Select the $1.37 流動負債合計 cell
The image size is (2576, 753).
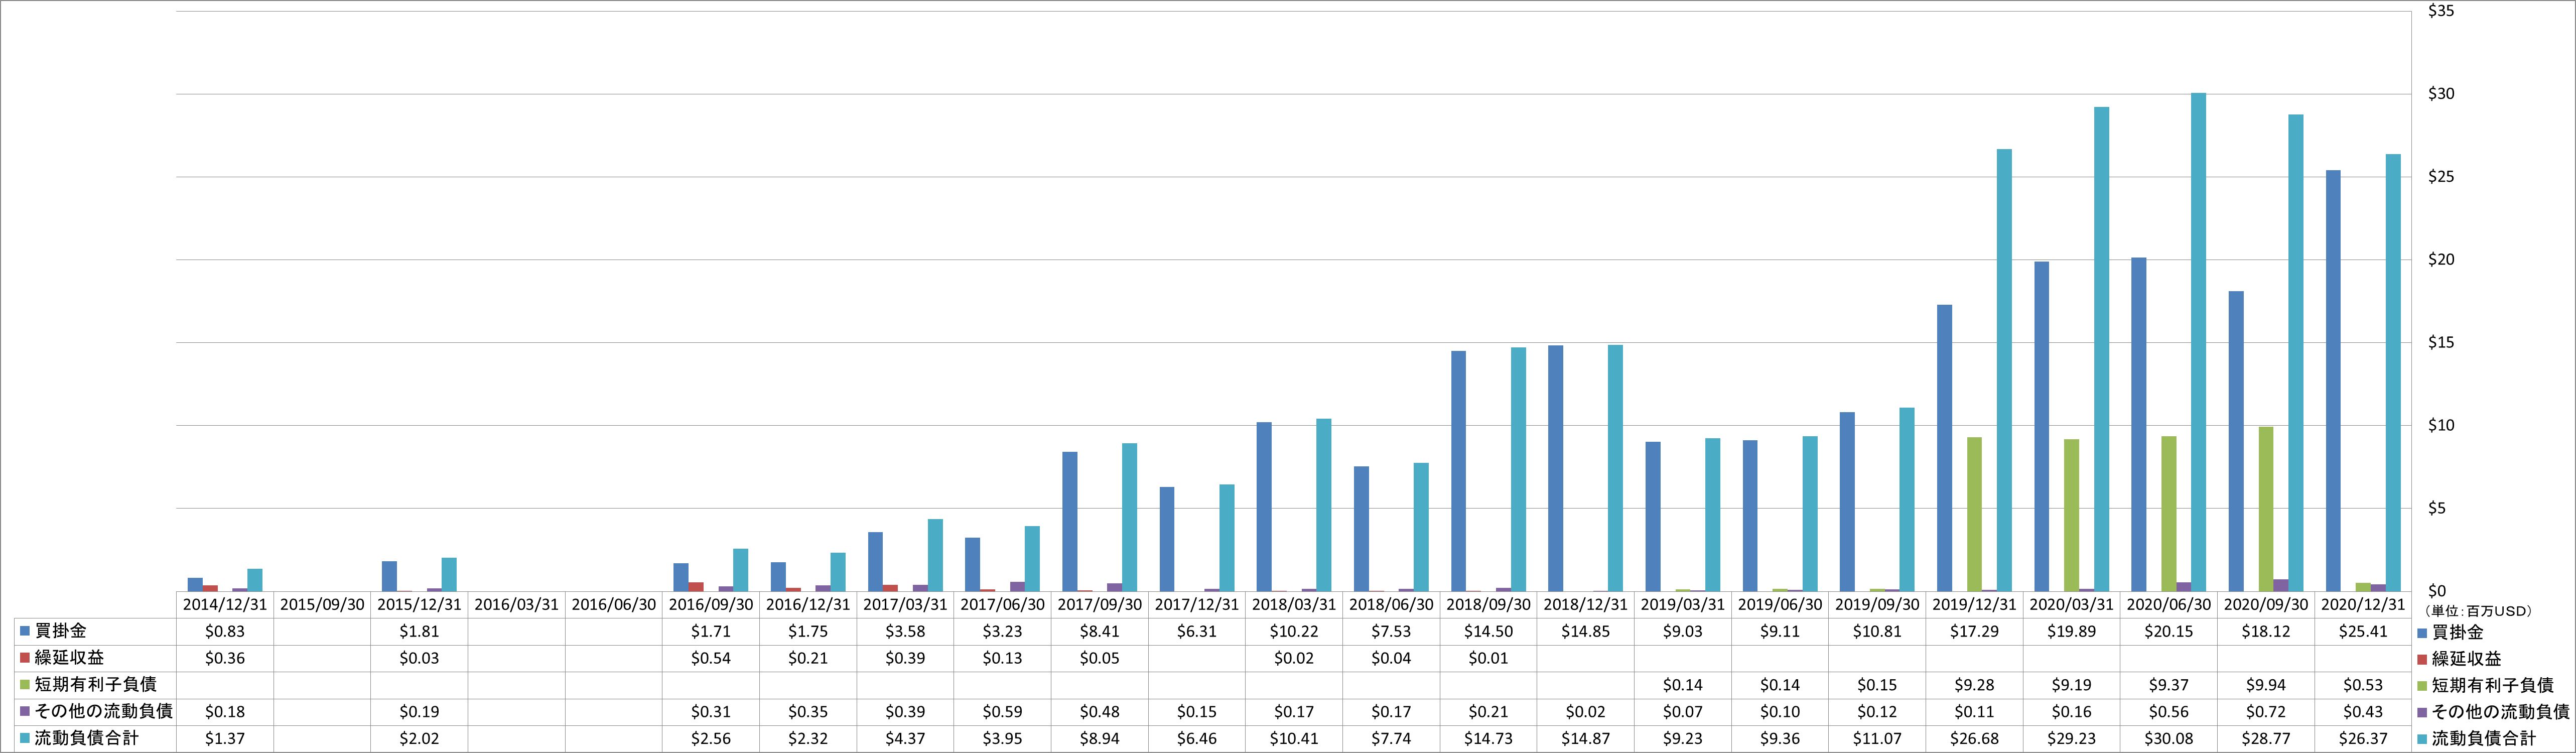[225, 738]
